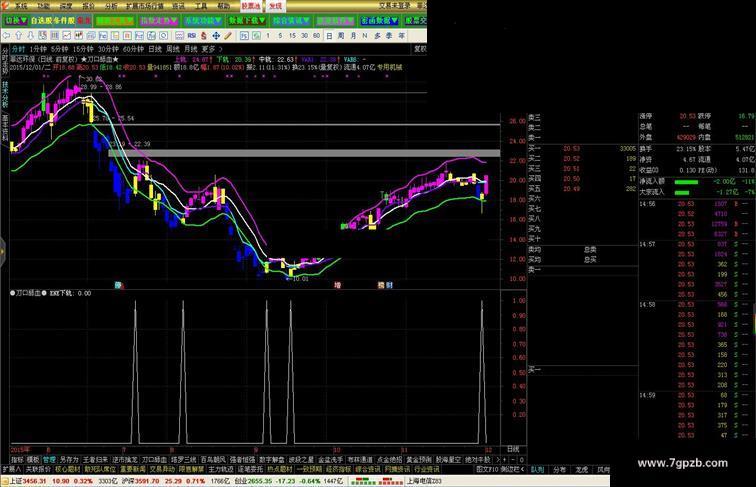Image resolution: width=756 pixels, height=487 pixels.
Task: Open the candlestick chart toolbar icon
Action: [79, 36]
